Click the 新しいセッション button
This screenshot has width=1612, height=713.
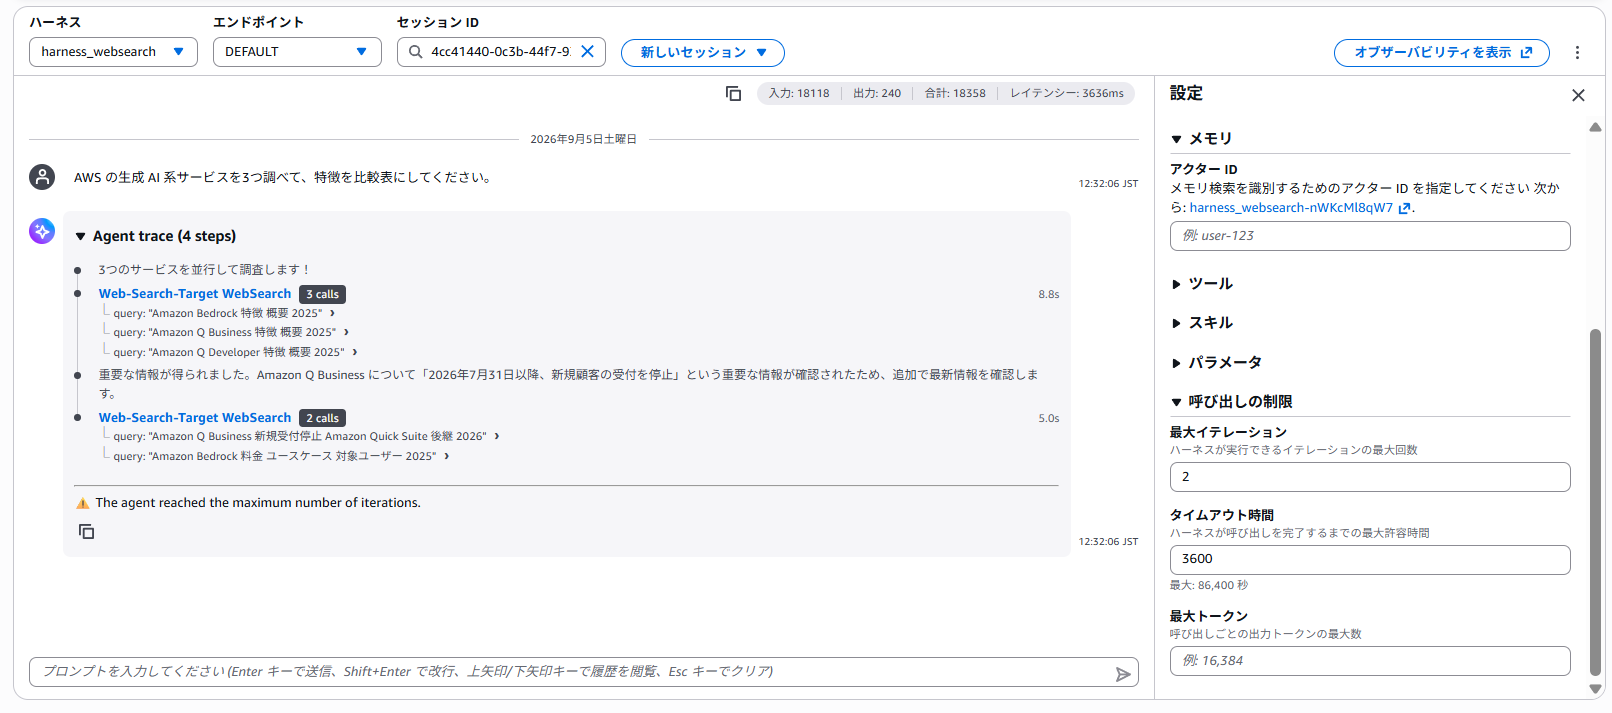(703, 53)
